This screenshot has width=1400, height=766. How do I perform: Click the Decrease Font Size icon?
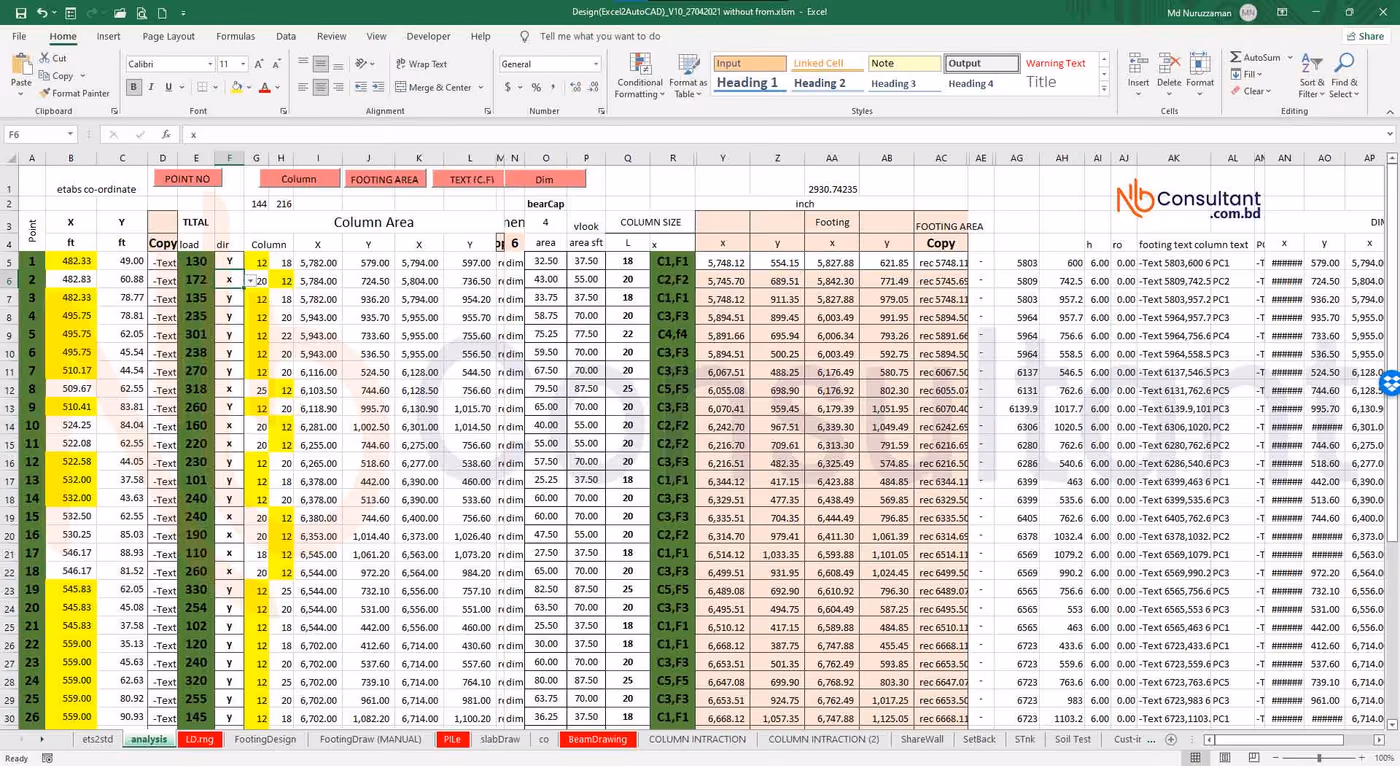coord(277,64)
